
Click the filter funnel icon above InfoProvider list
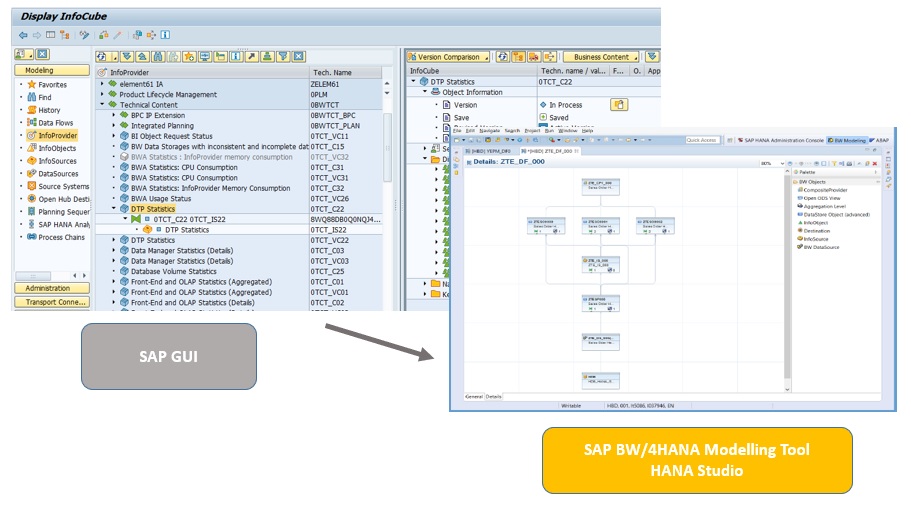(283, 56)
